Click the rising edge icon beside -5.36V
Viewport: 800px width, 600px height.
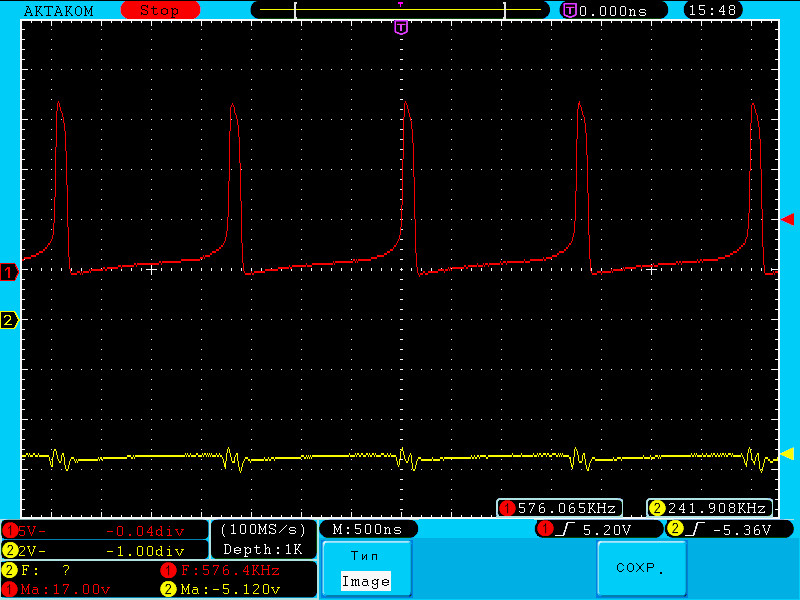pos(694,530)
